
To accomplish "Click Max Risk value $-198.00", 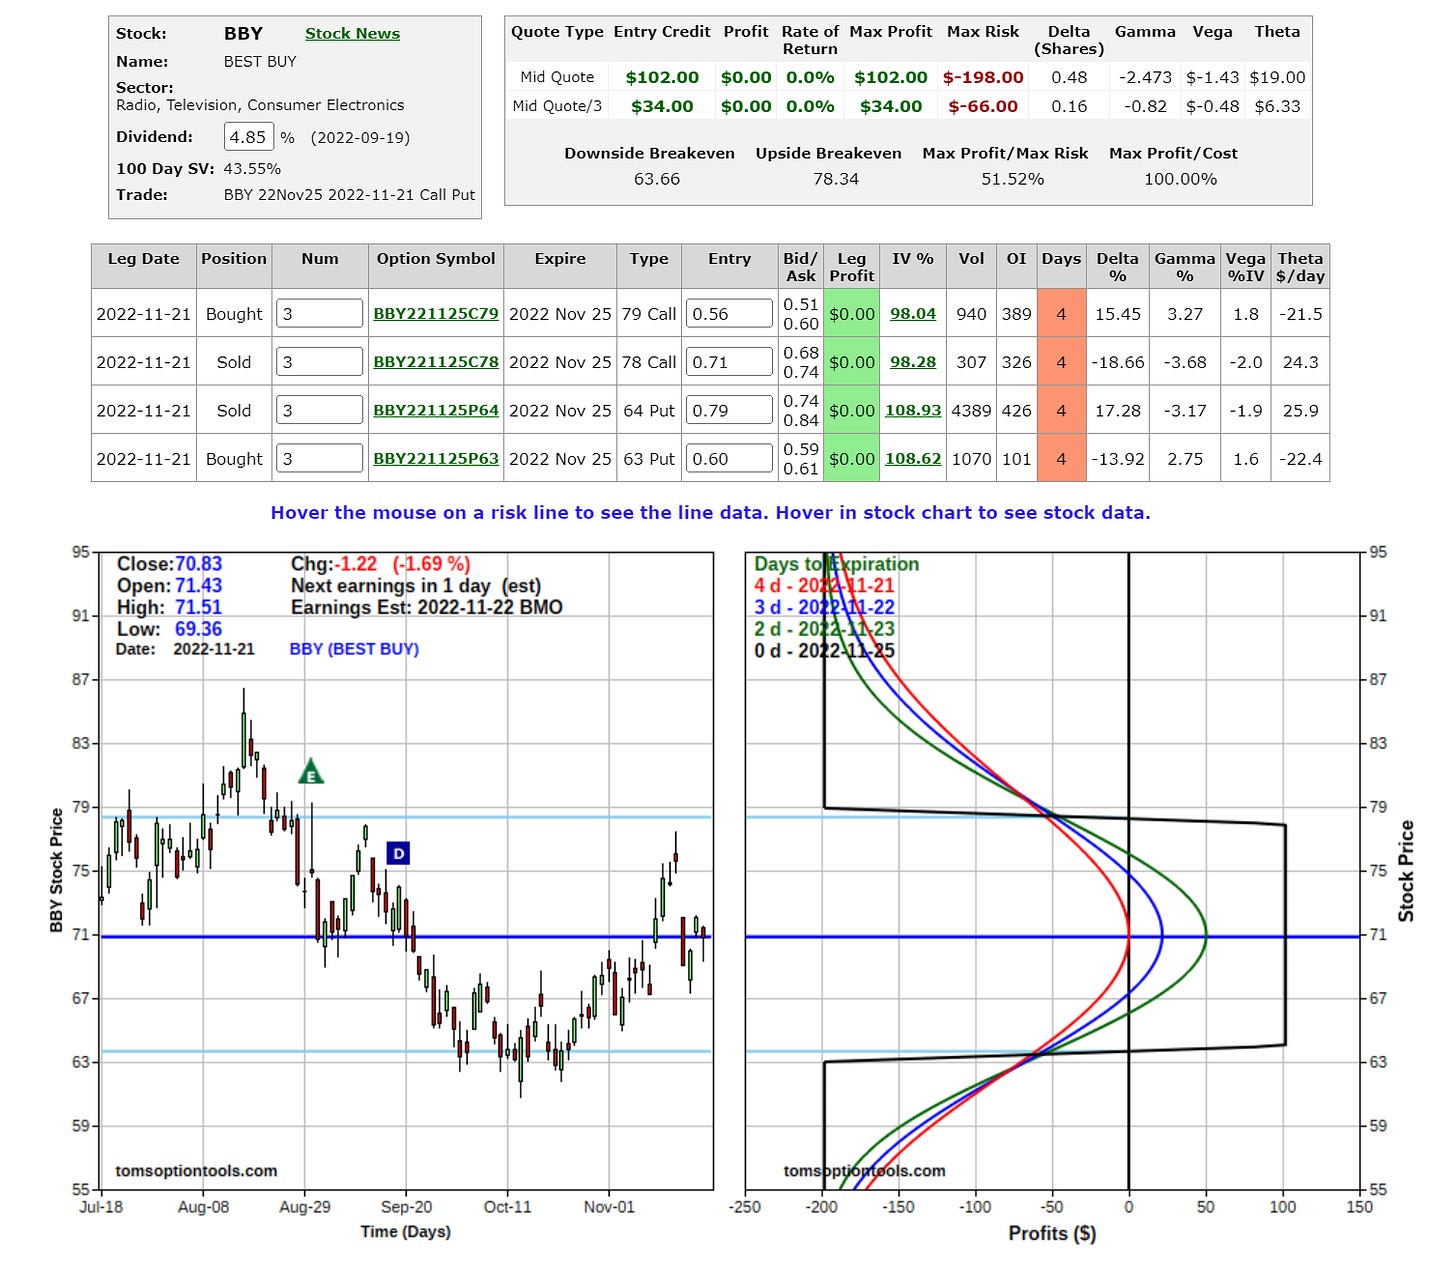I will coord(983,77).
